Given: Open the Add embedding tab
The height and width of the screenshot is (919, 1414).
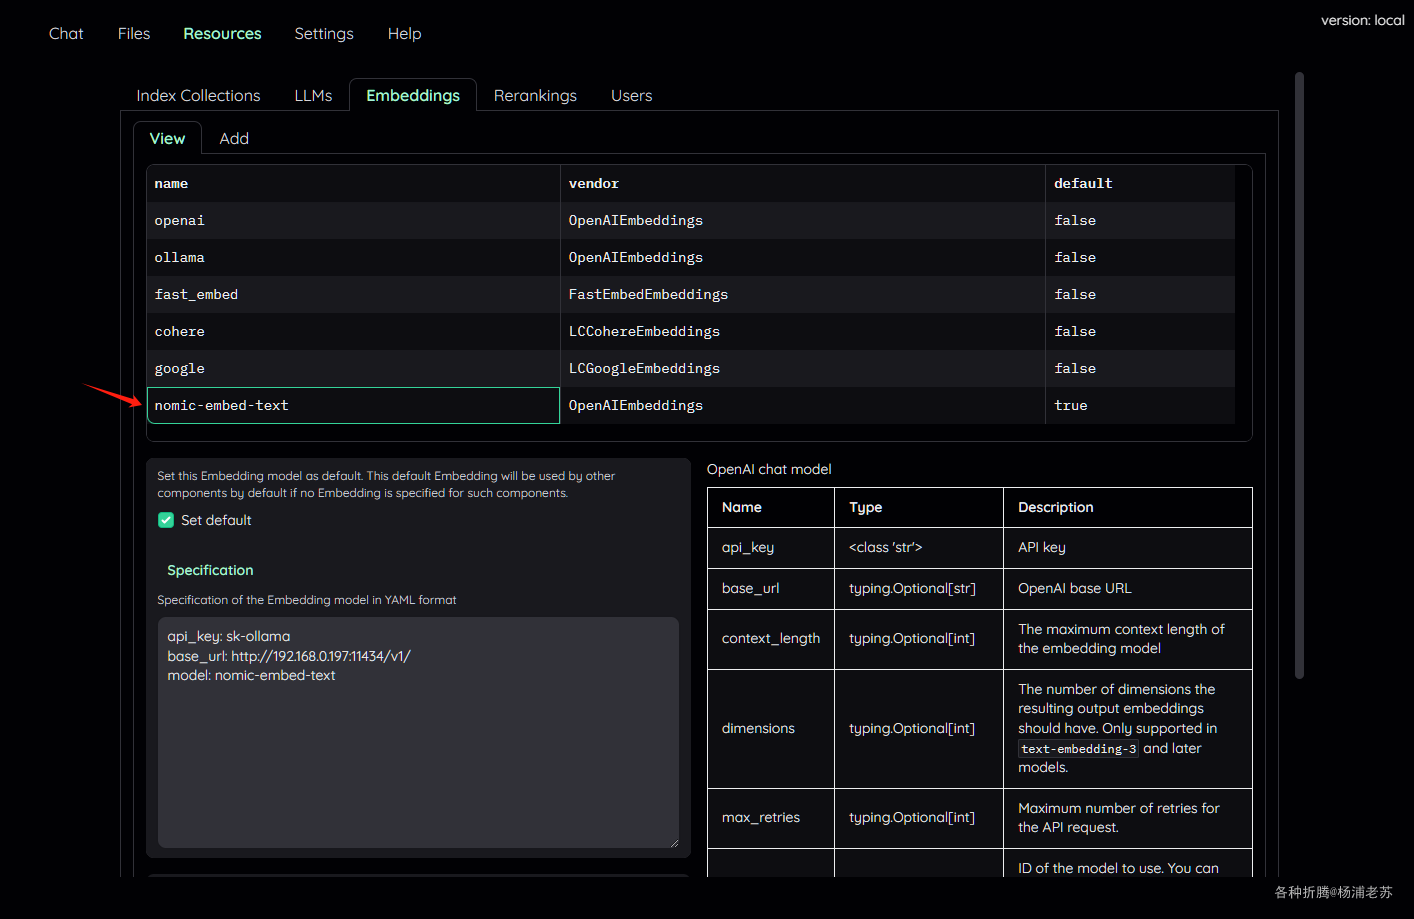Looking at the screenshot, I should [x=234, y=139].
